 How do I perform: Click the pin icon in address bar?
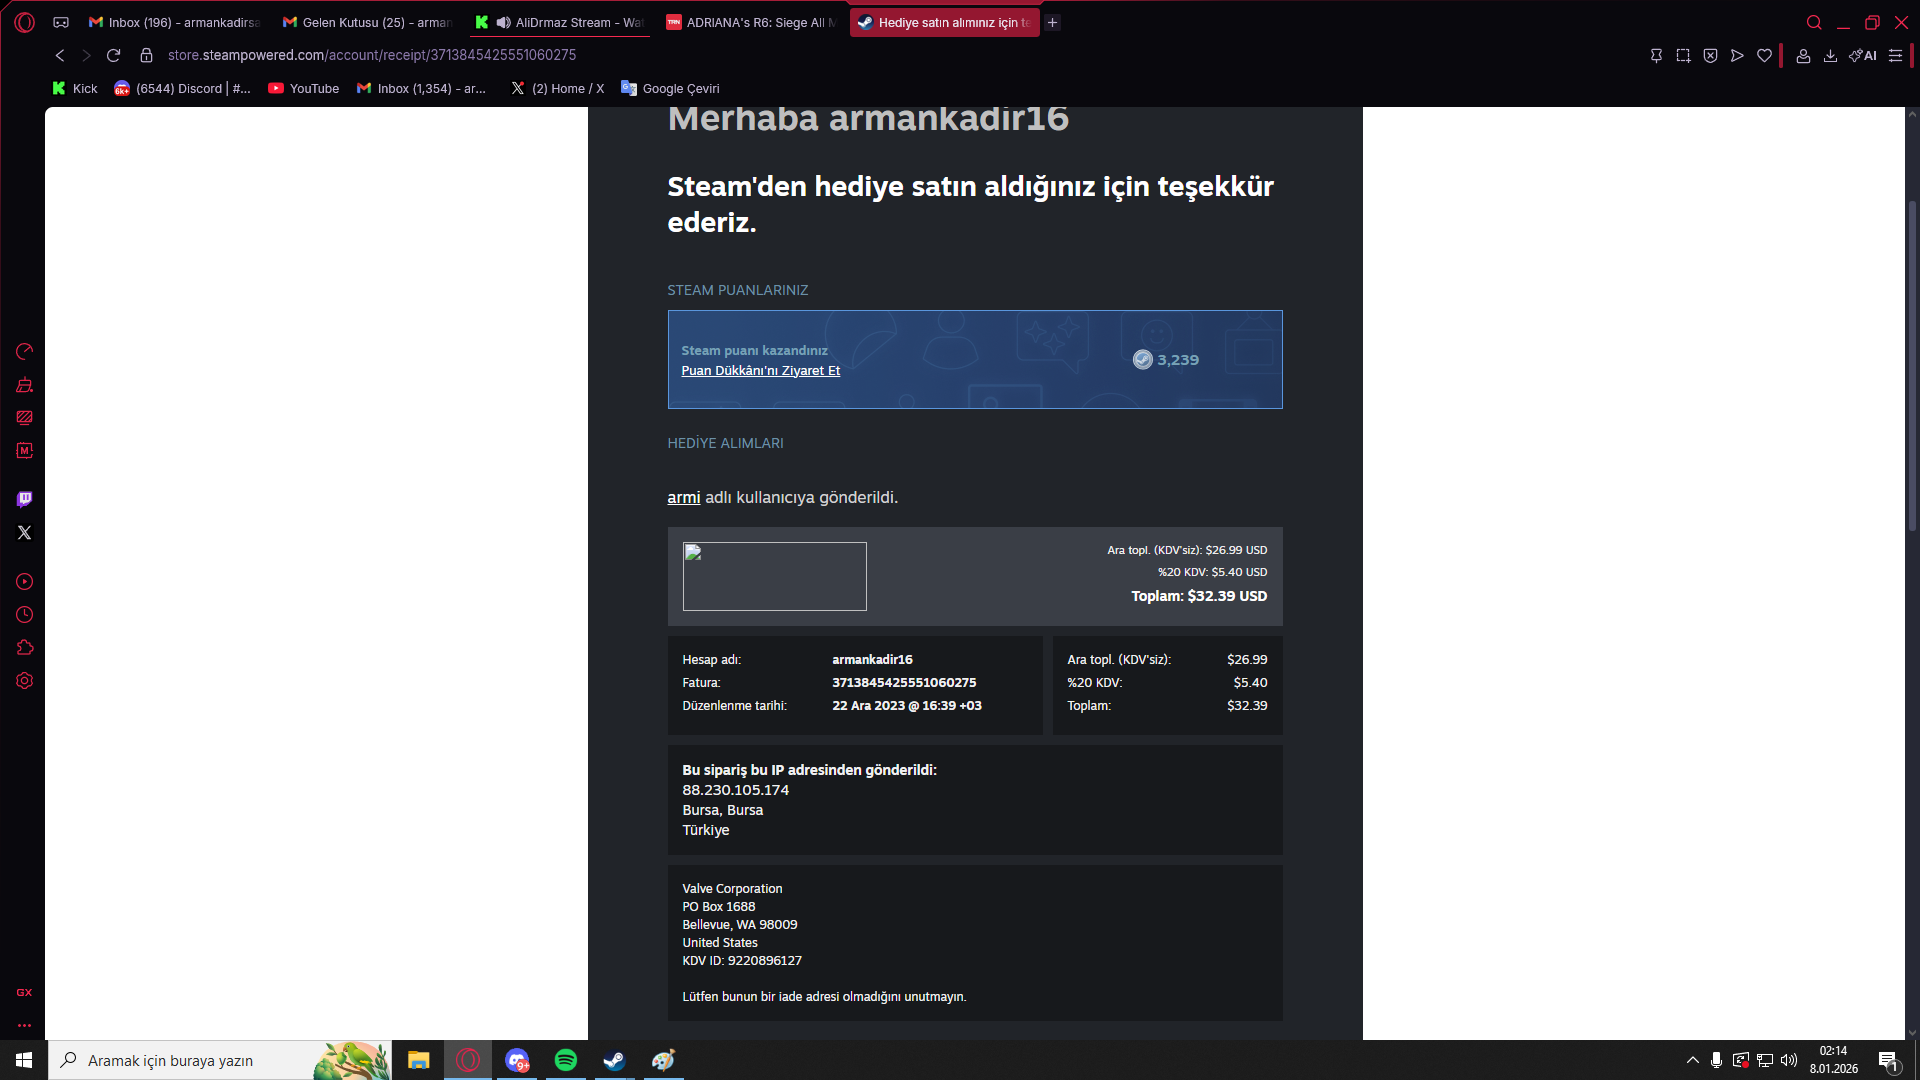(x=1656, y=56)
